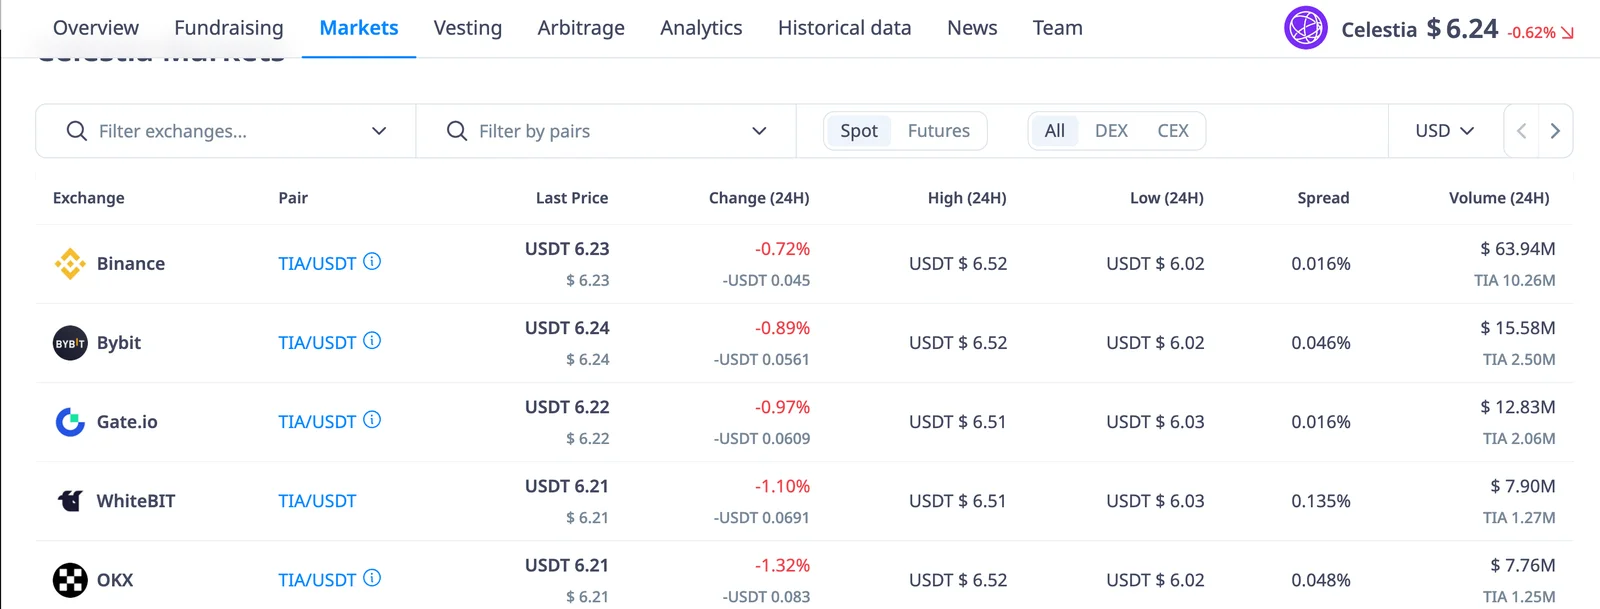
Task: Open the Fundraising tab
Action: 229,28
